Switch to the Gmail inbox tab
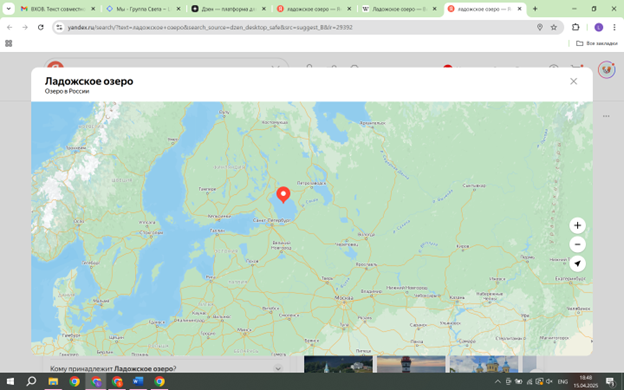This screenshot has width=624, height=390. 57,9
